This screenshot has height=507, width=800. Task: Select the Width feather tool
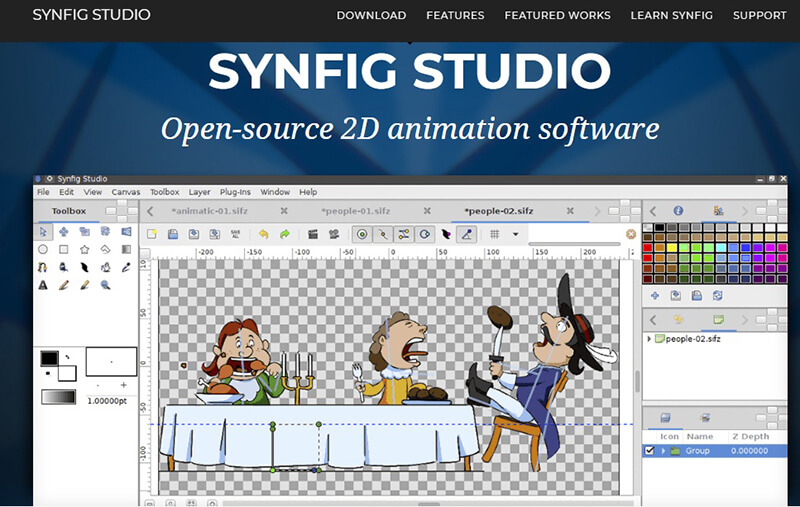pos(85,267)
